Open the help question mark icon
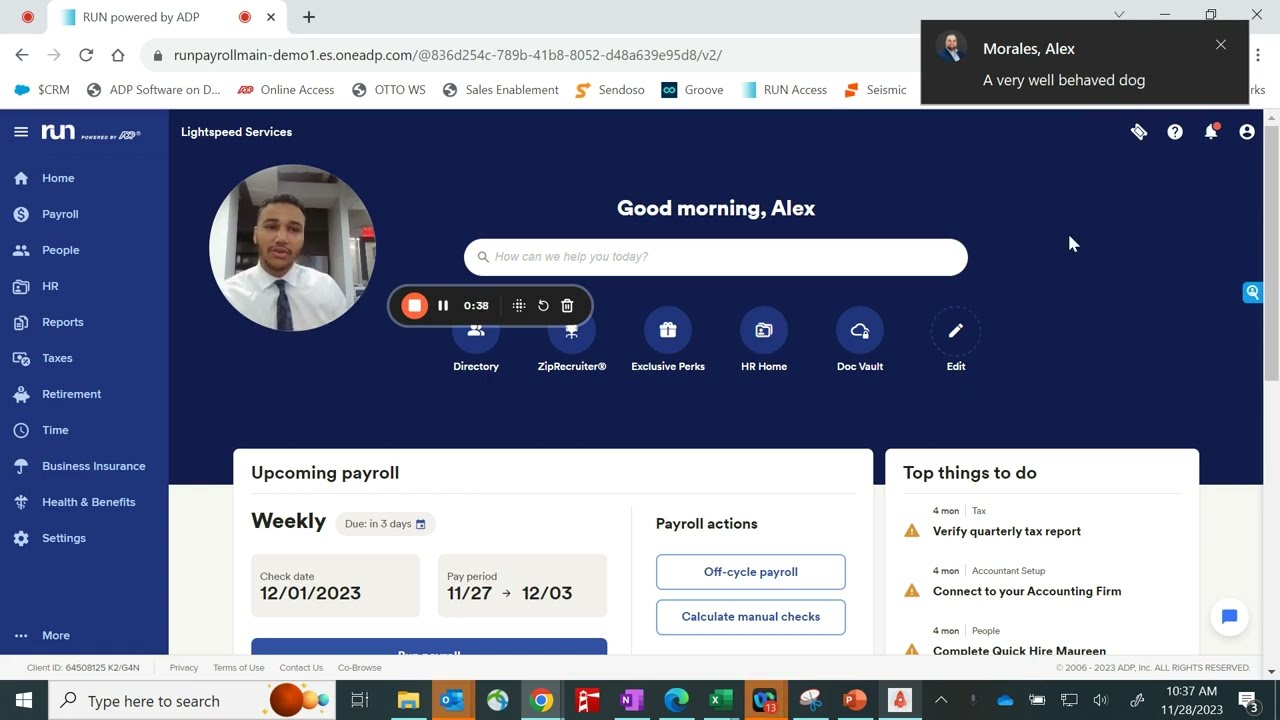Screen dimensions: 1280x720 pyautogui.click(x=1175, y=132)
